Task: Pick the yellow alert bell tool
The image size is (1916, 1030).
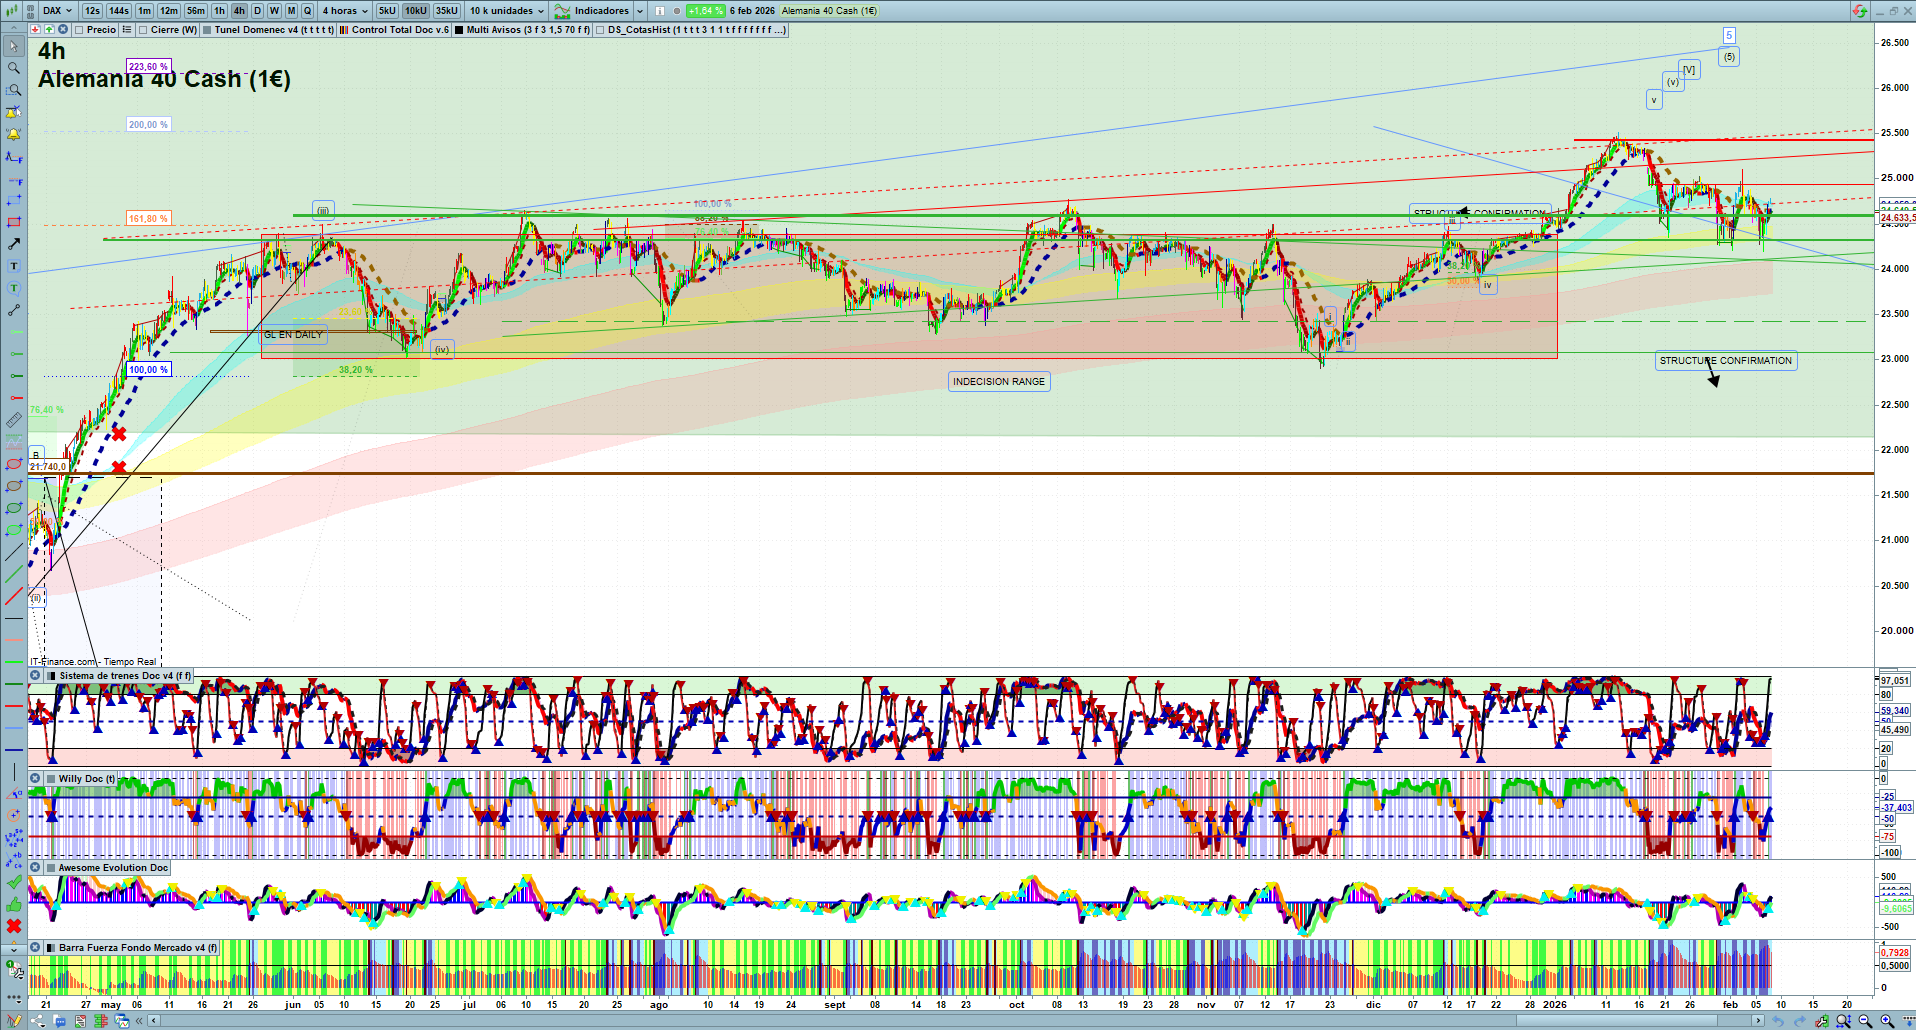Action: 14,134
